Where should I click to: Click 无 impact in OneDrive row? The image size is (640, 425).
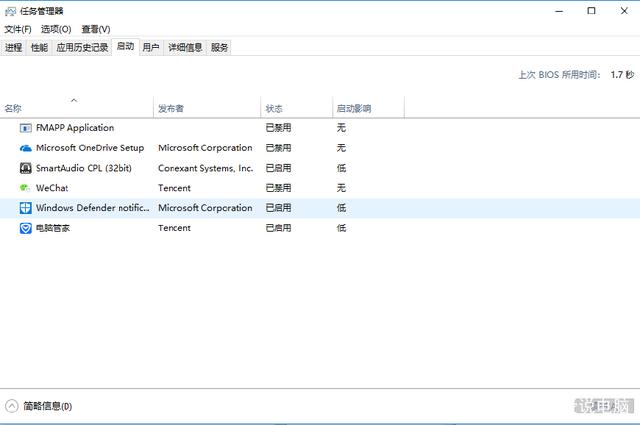[341, 148]
